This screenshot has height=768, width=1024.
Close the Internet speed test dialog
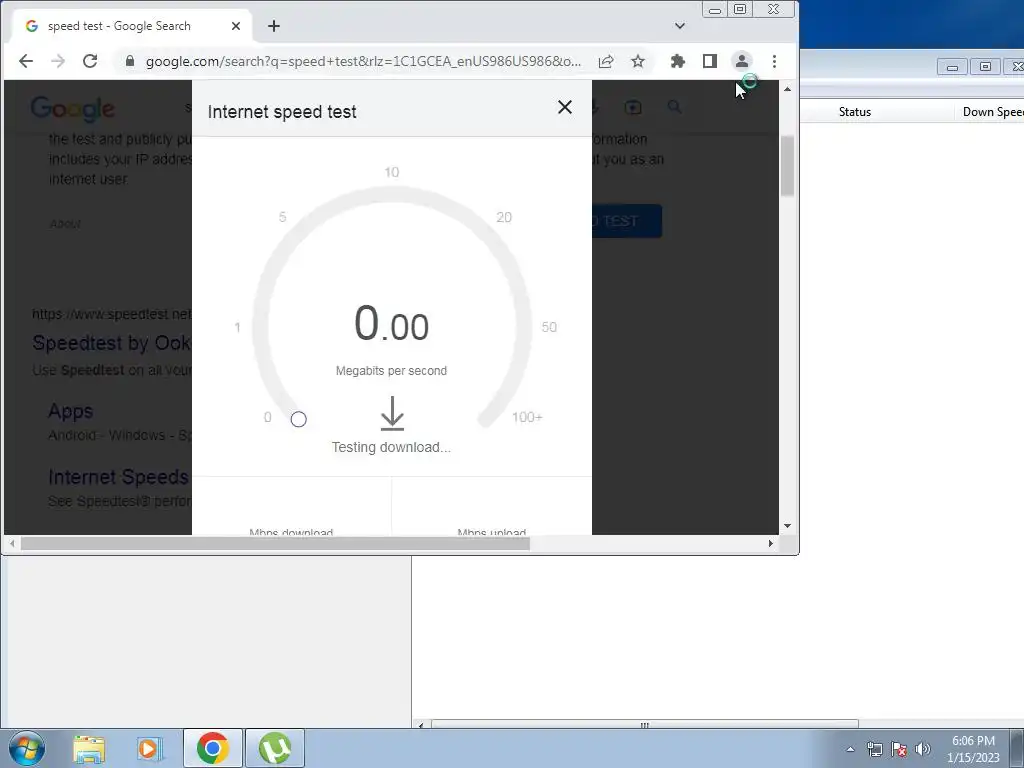(565, 107)
